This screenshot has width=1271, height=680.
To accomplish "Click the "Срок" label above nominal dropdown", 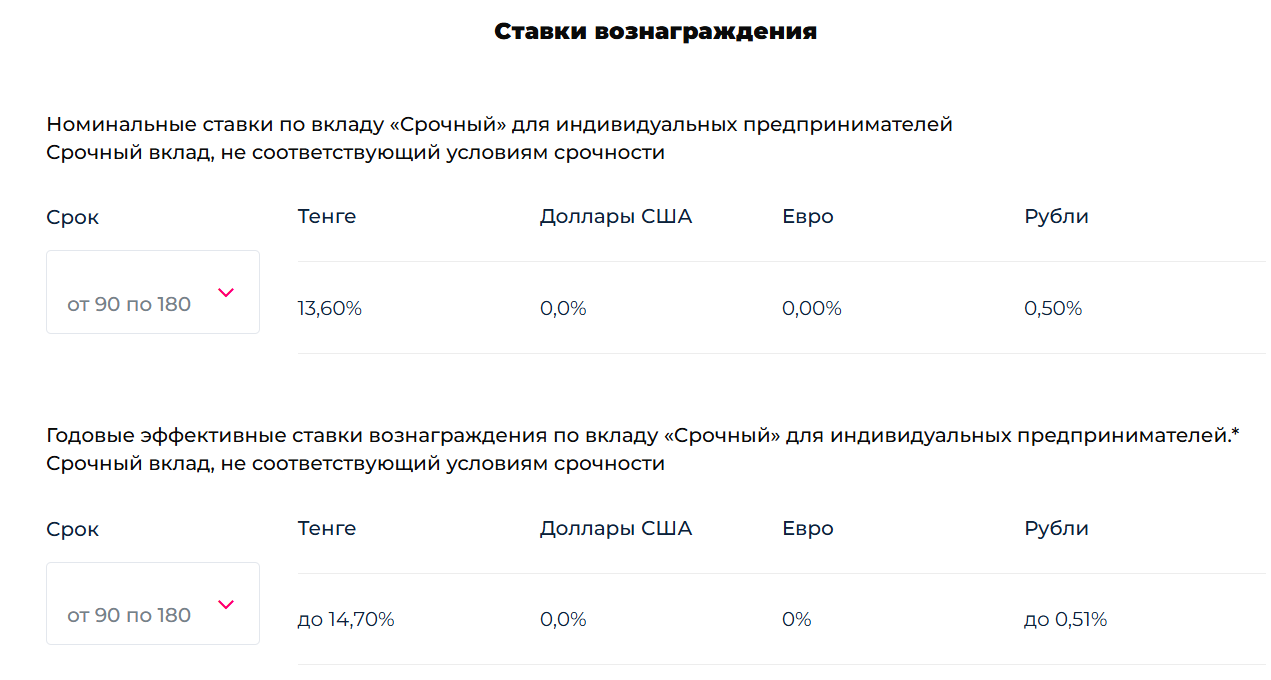I will click(x=73, y=218).
